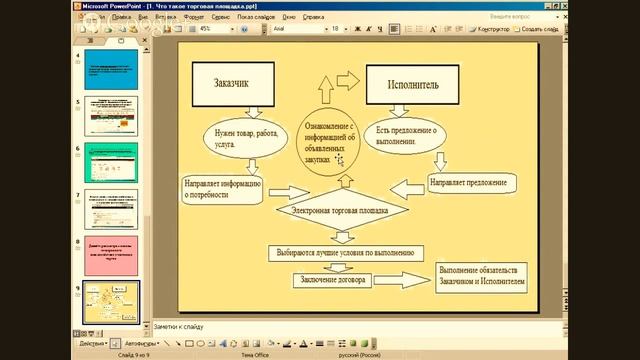
Task: Click the Создать слайд button
Action: pyautogui.click(x=536, y=29)
